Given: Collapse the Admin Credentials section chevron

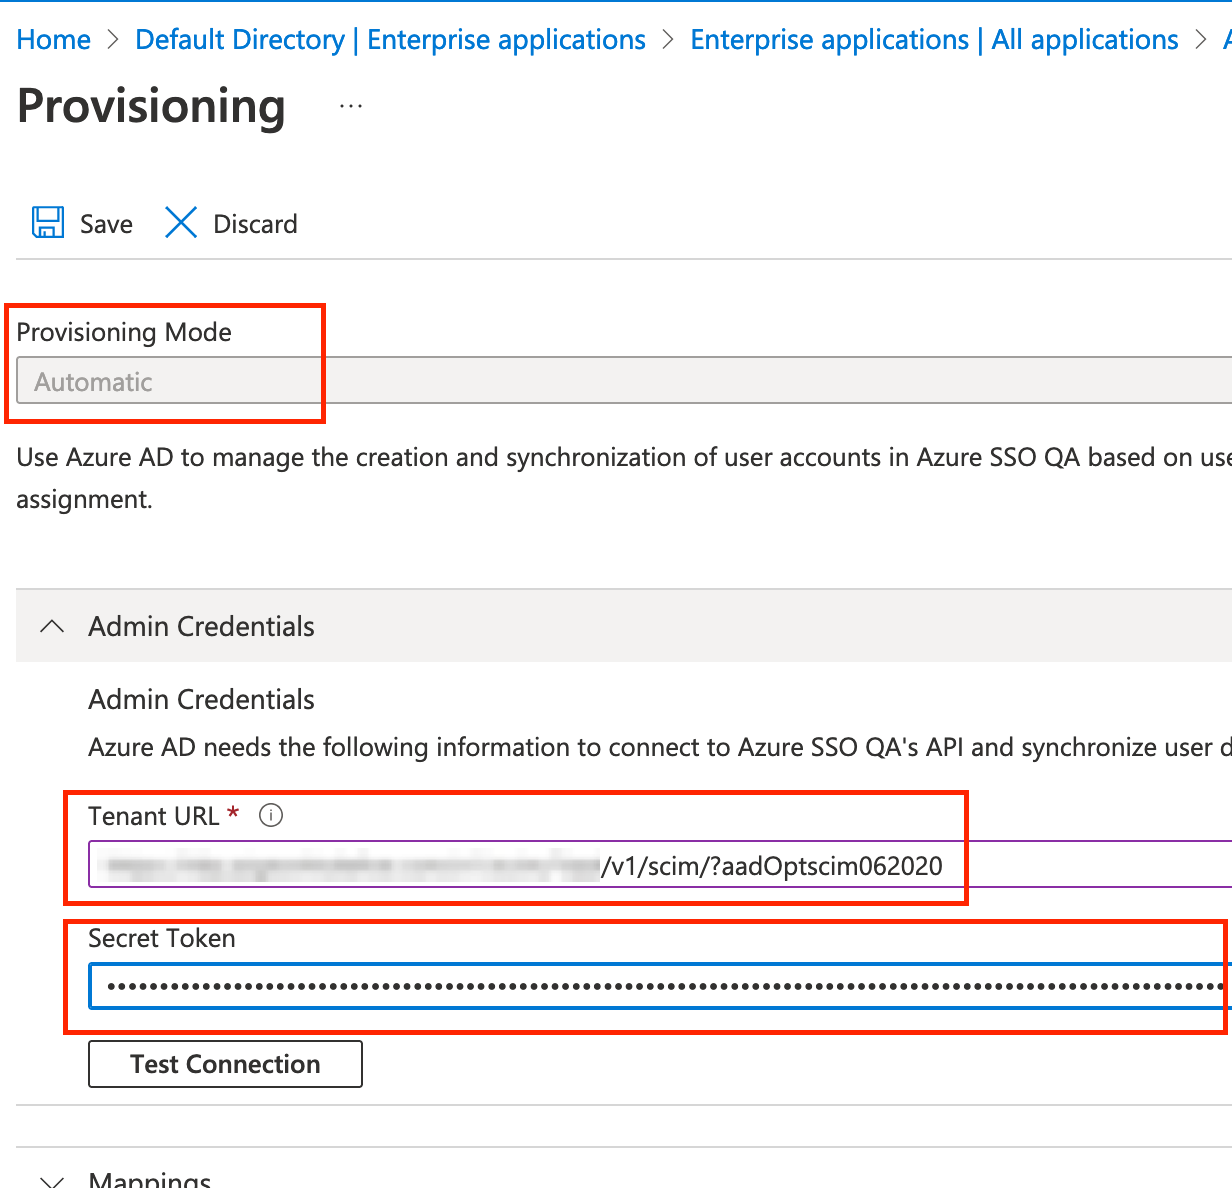Looking at the screenshot, I should coord(52,627).
